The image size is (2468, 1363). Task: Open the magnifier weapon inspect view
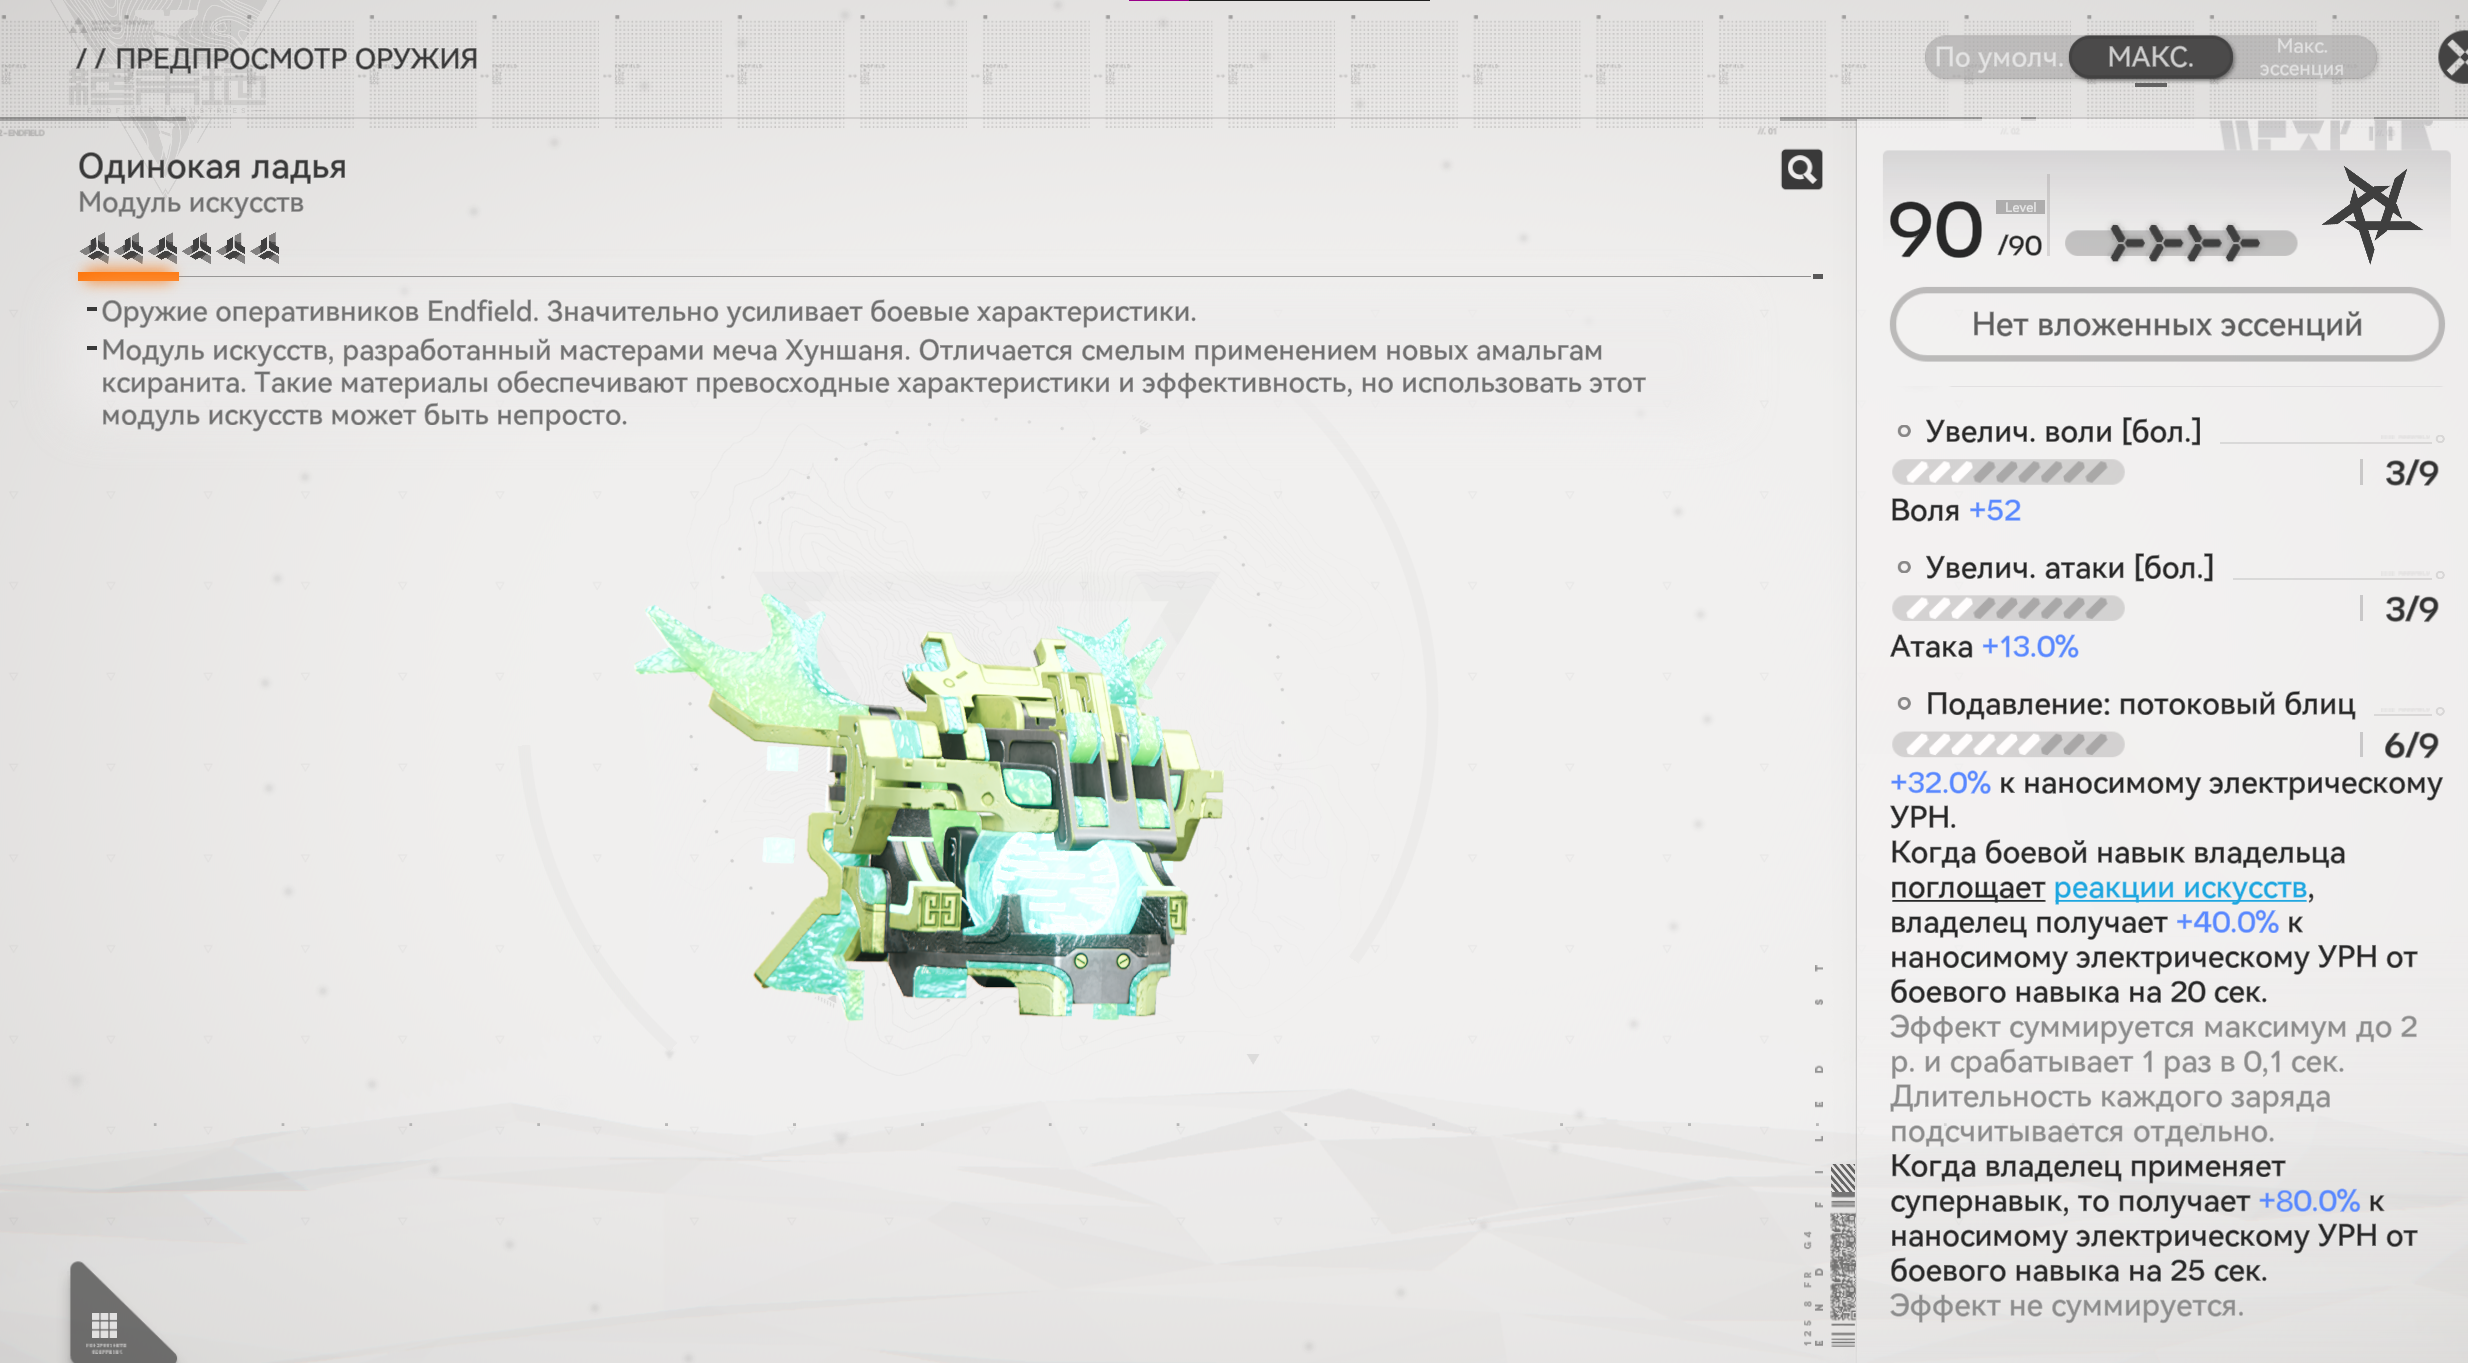point(1801,170)
